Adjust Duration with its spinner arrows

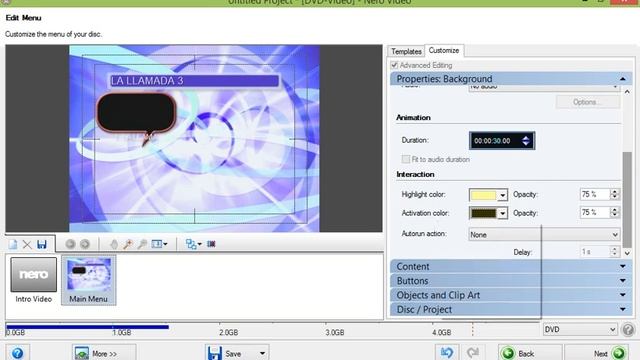[x=526, y=141]
